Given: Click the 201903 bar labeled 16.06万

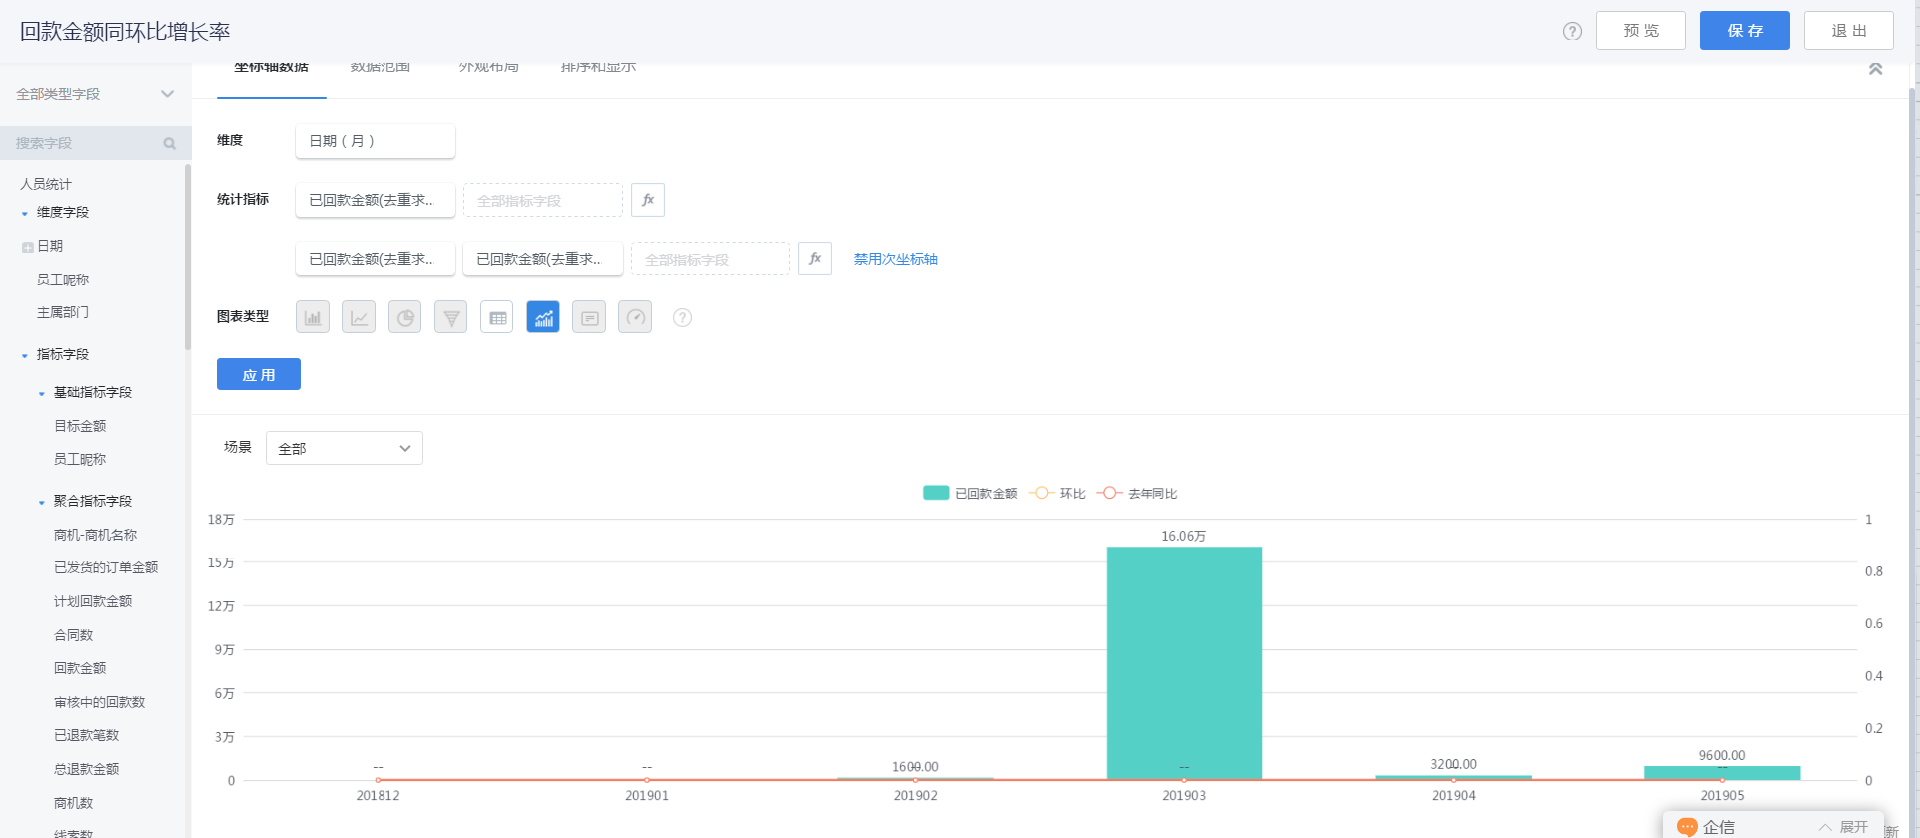Looking at the screenshot, I should pyautogui.click(x=1184, y=663).
